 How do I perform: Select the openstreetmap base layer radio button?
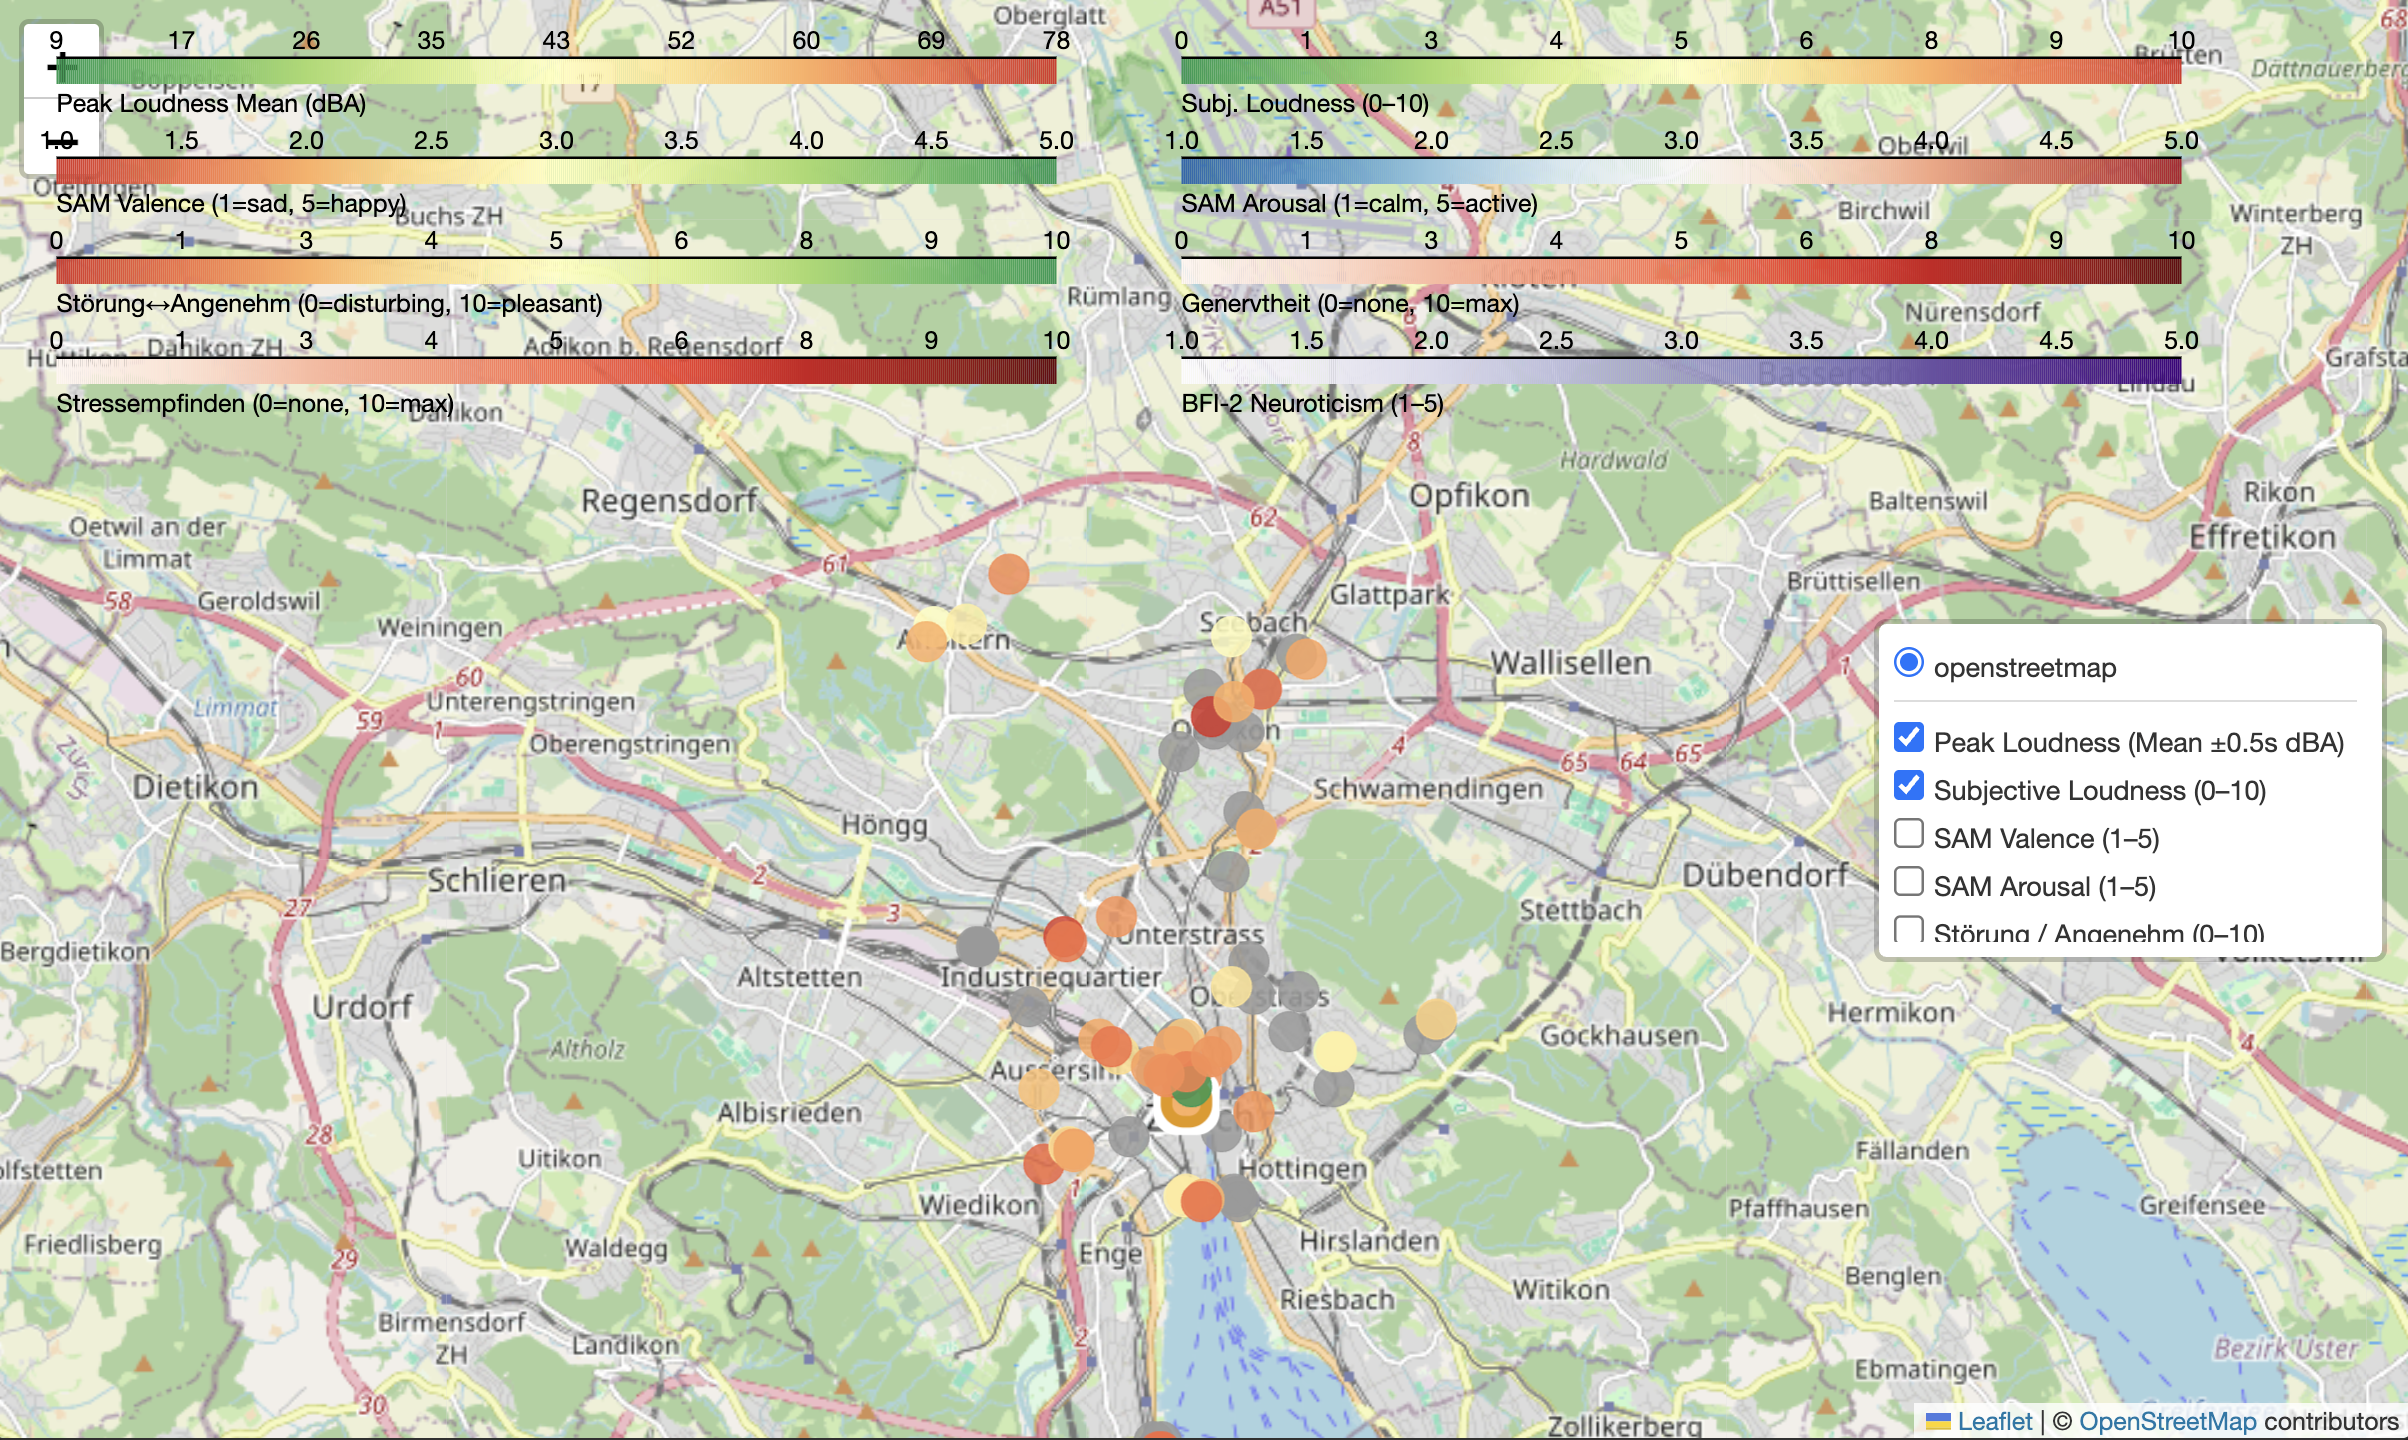tap(1908, 663)
